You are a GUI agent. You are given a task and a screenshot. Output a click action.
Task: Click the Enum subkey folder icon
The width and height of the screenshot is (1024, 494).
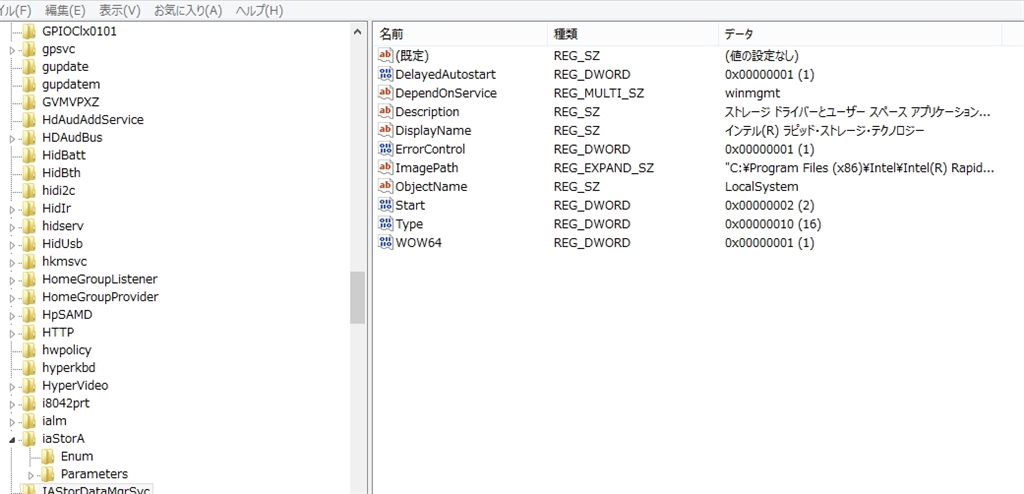click(x=48, y=456)
